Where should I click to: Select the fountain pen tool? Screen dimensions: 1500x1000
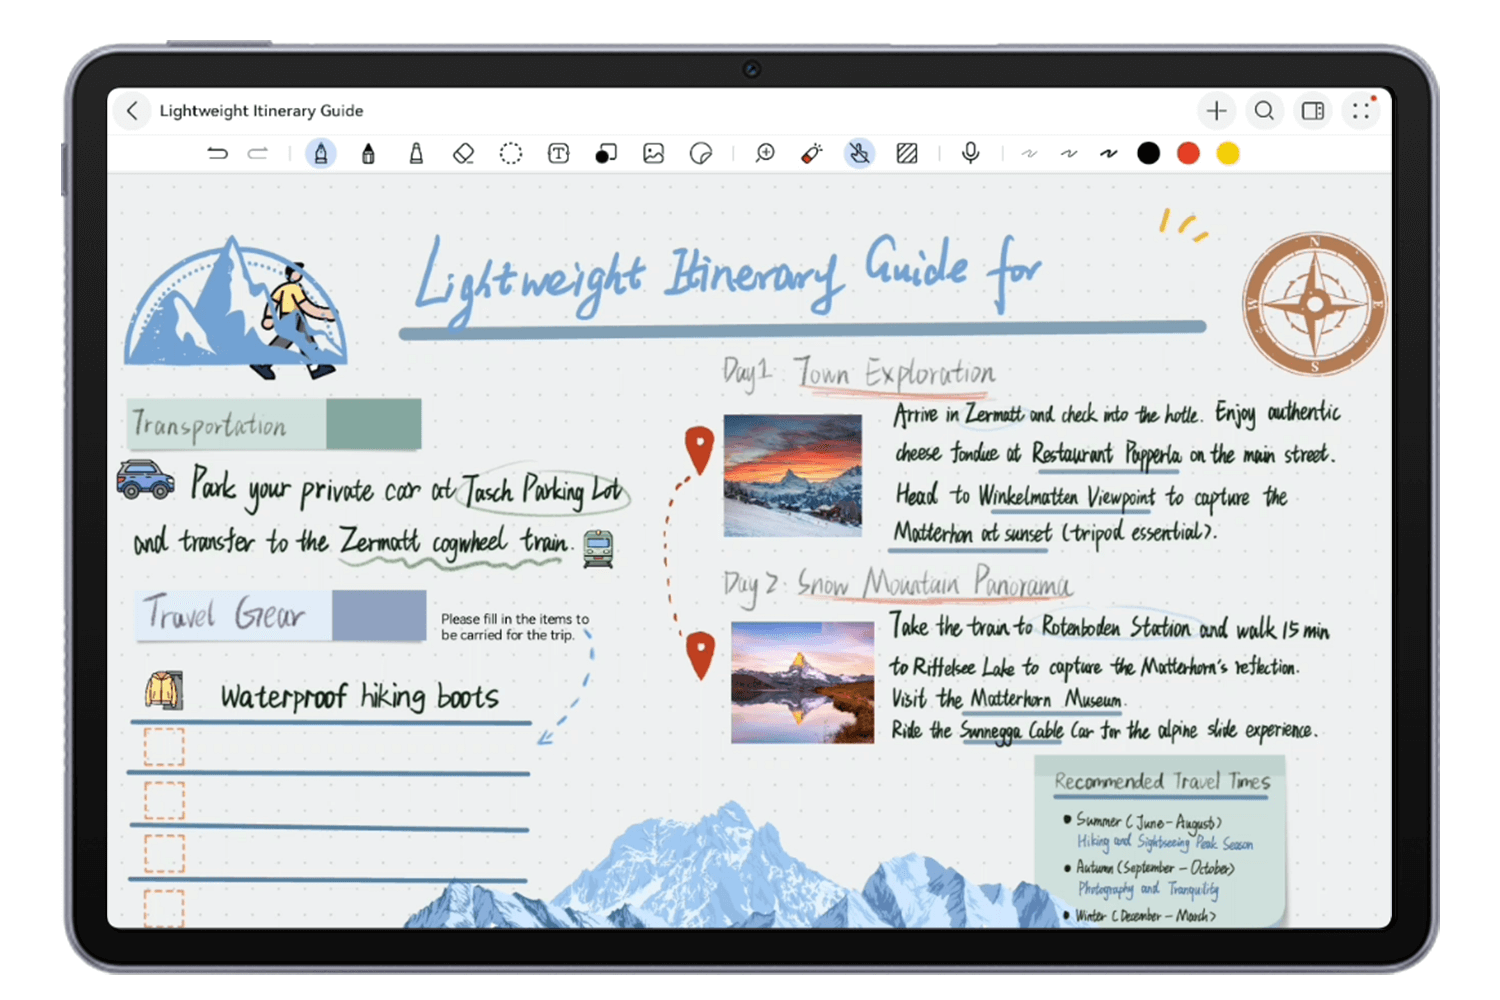coord(321,154)
